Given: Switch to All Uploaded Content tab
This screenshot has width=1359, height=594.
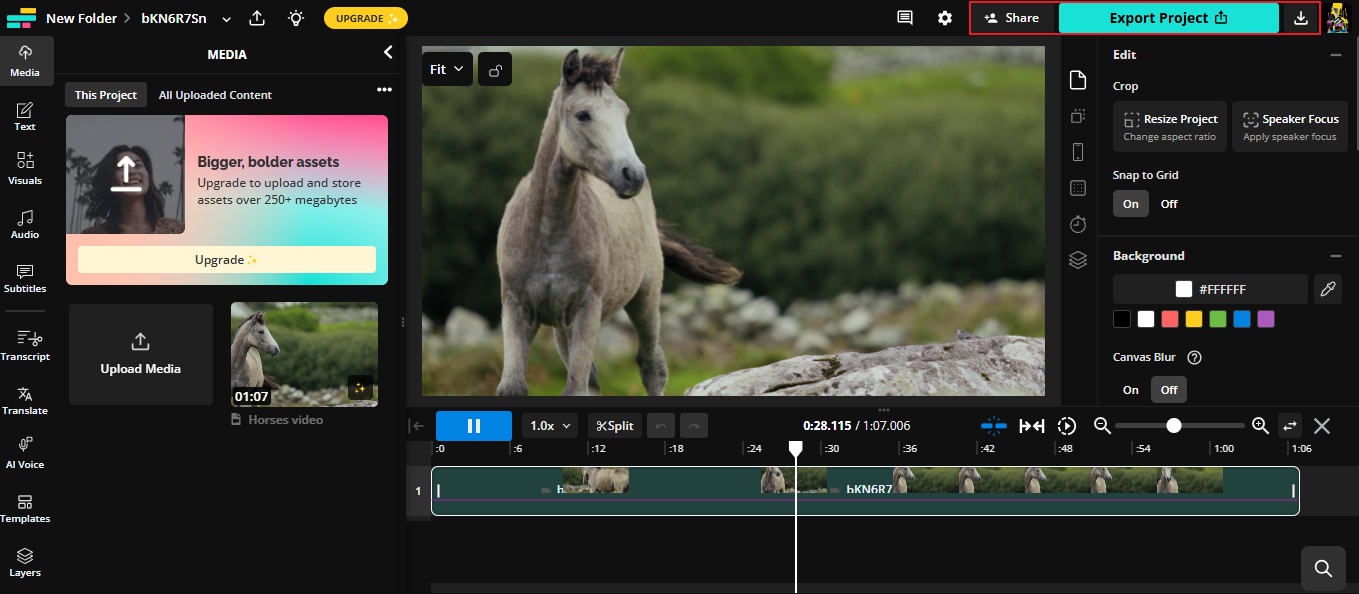Looking at the screenshot, I should click(x=215, y=95).
